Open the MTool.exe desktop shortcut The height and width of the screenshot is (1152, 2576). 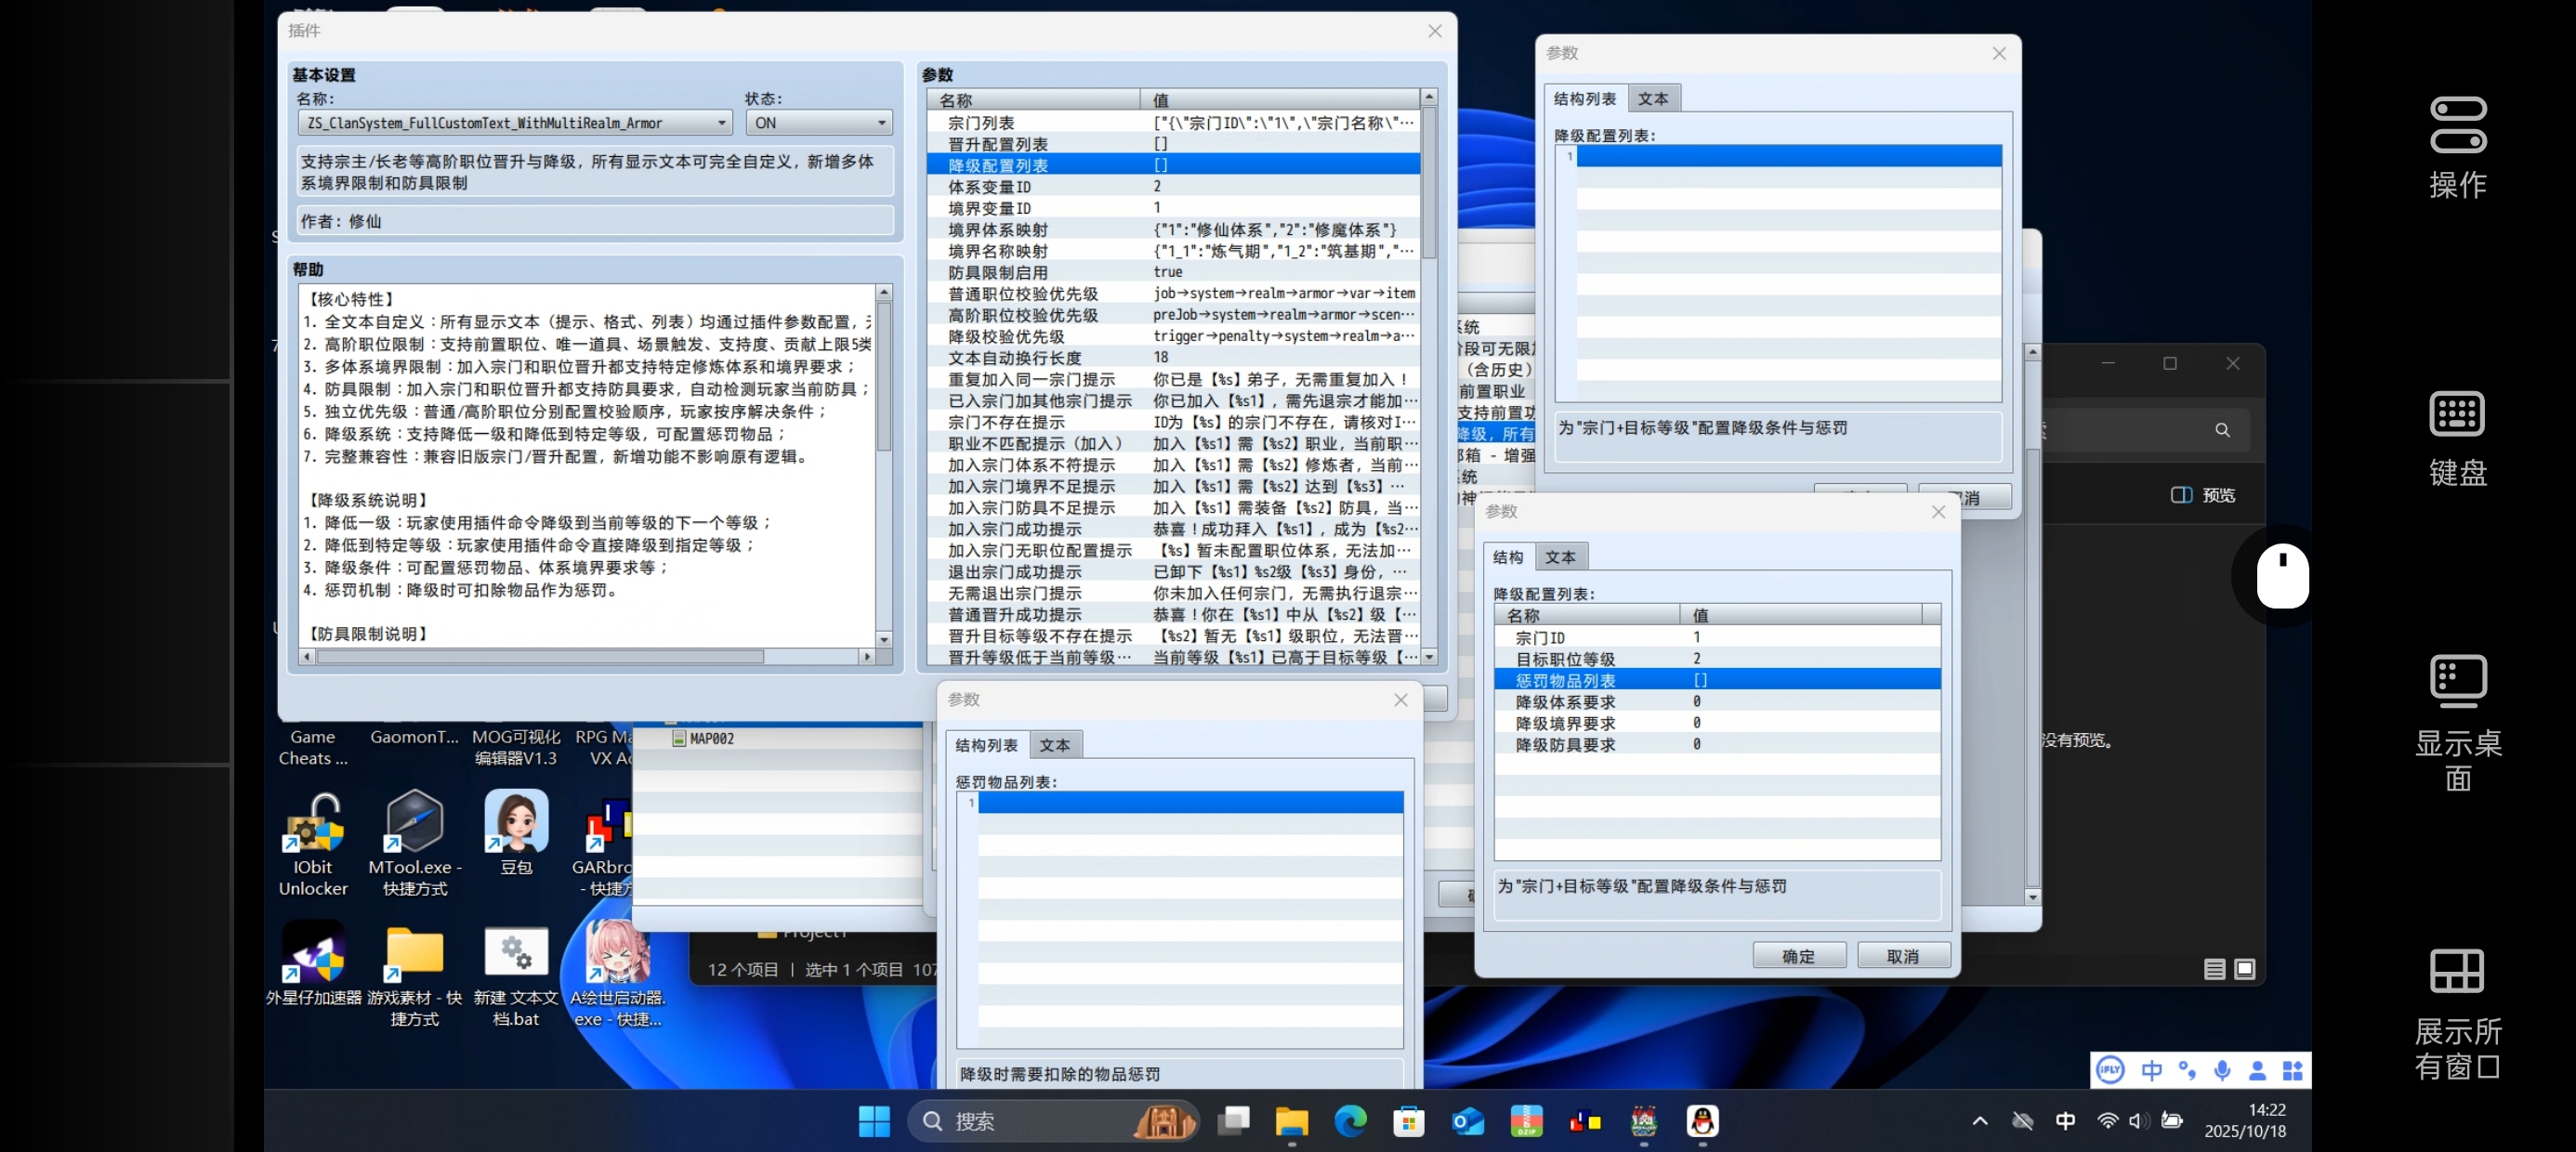[414, 843]
